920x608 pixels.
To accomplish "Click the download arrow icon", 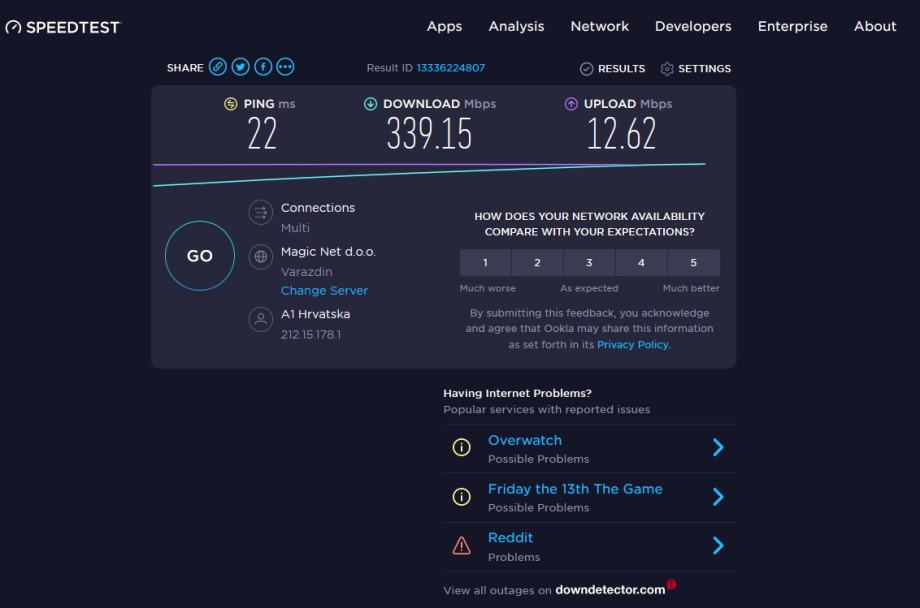I will coord(370,104).
